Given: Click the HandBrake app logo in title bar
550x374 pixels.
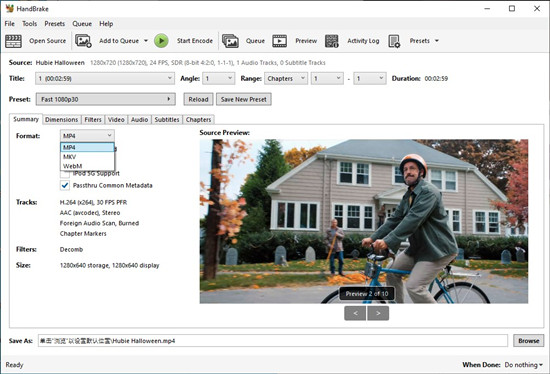Looking at the screenshot, I should (9, 8).
